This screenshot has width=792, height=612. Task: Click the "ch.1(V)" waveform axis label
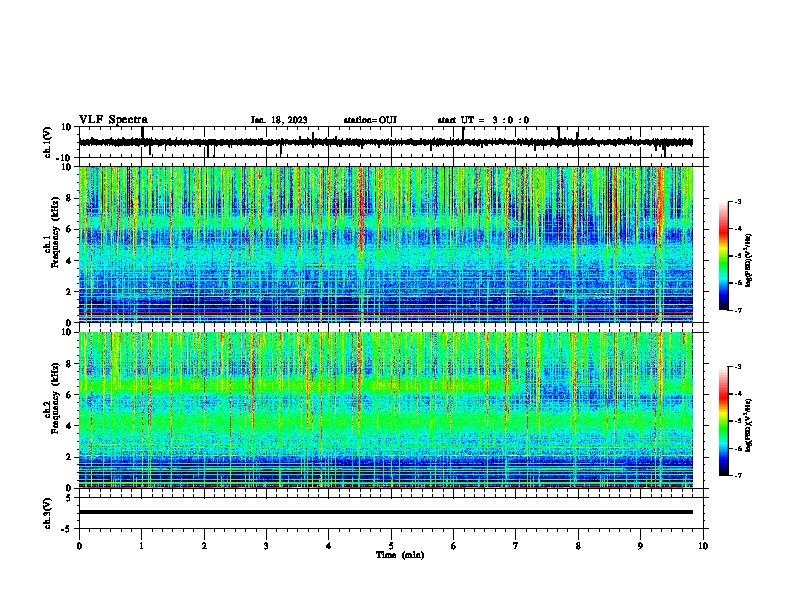click(48, 142)
